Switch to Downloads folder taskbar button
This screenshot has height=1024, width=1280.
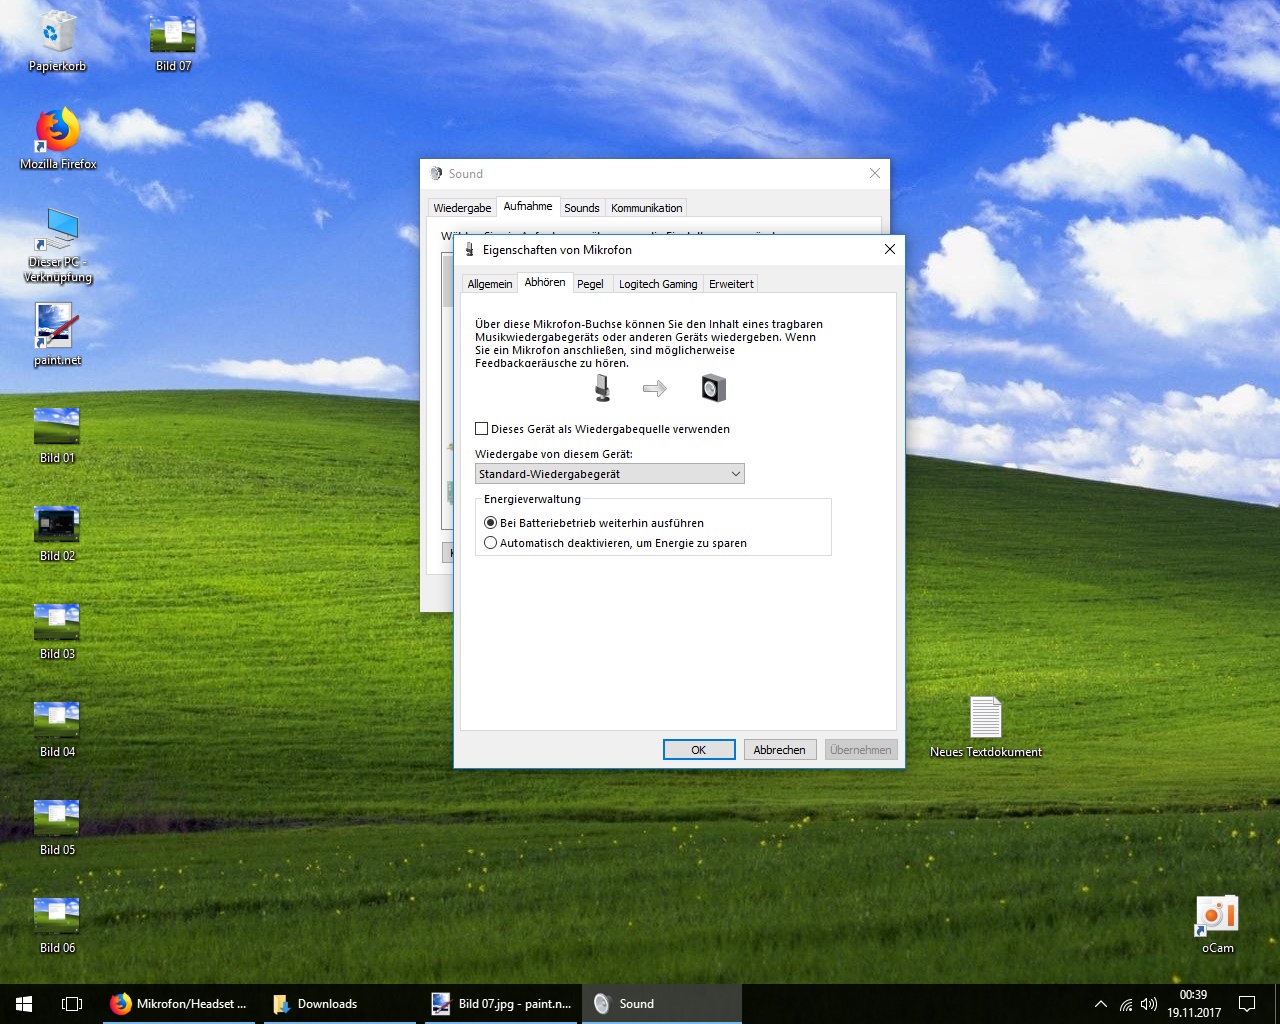tap(339, 1004)
